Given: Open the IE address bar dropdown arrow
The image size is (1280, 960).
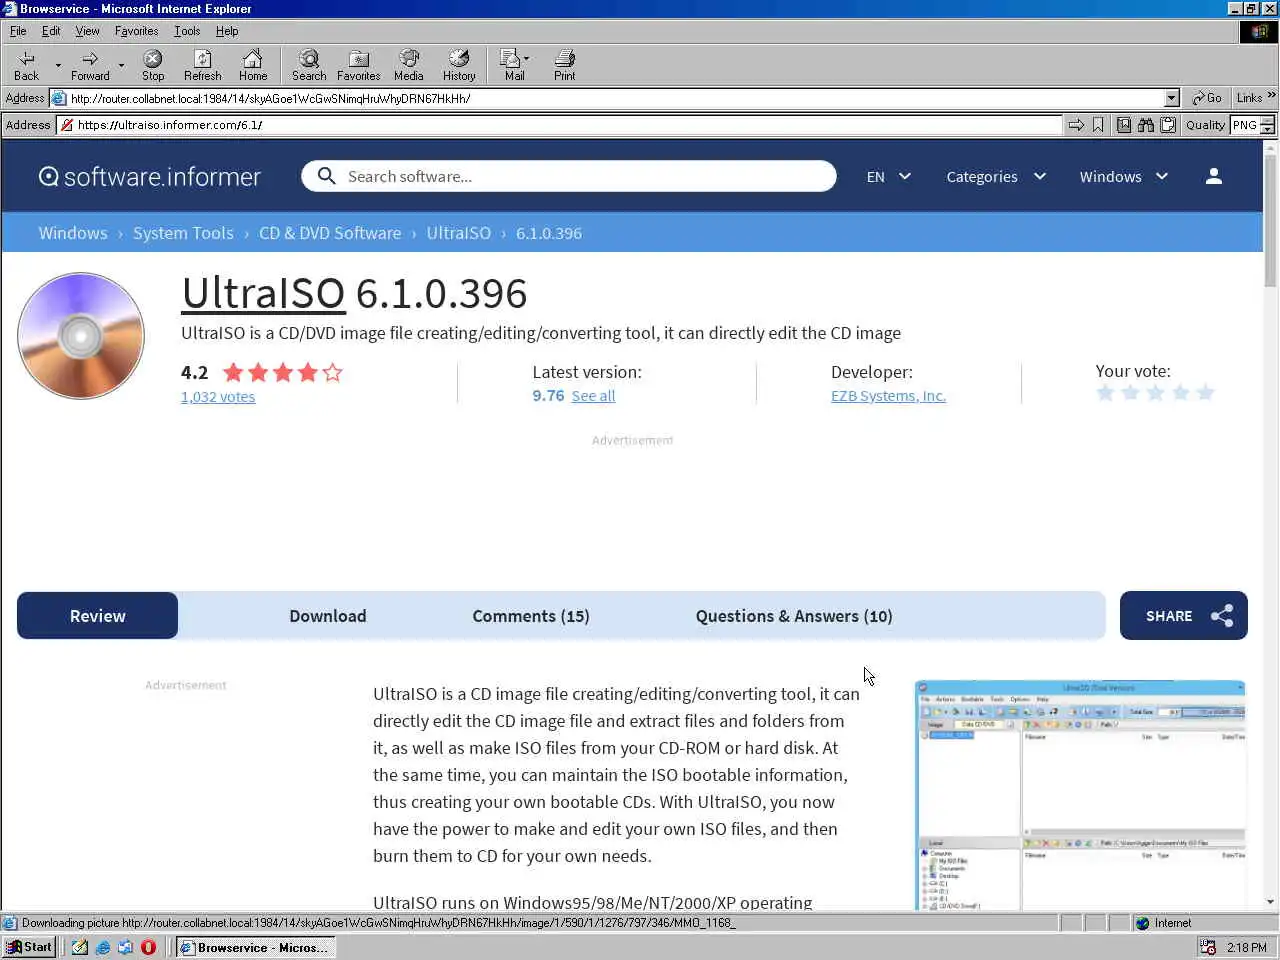Looking at the screenshot, I should (x=1172, y=98).
